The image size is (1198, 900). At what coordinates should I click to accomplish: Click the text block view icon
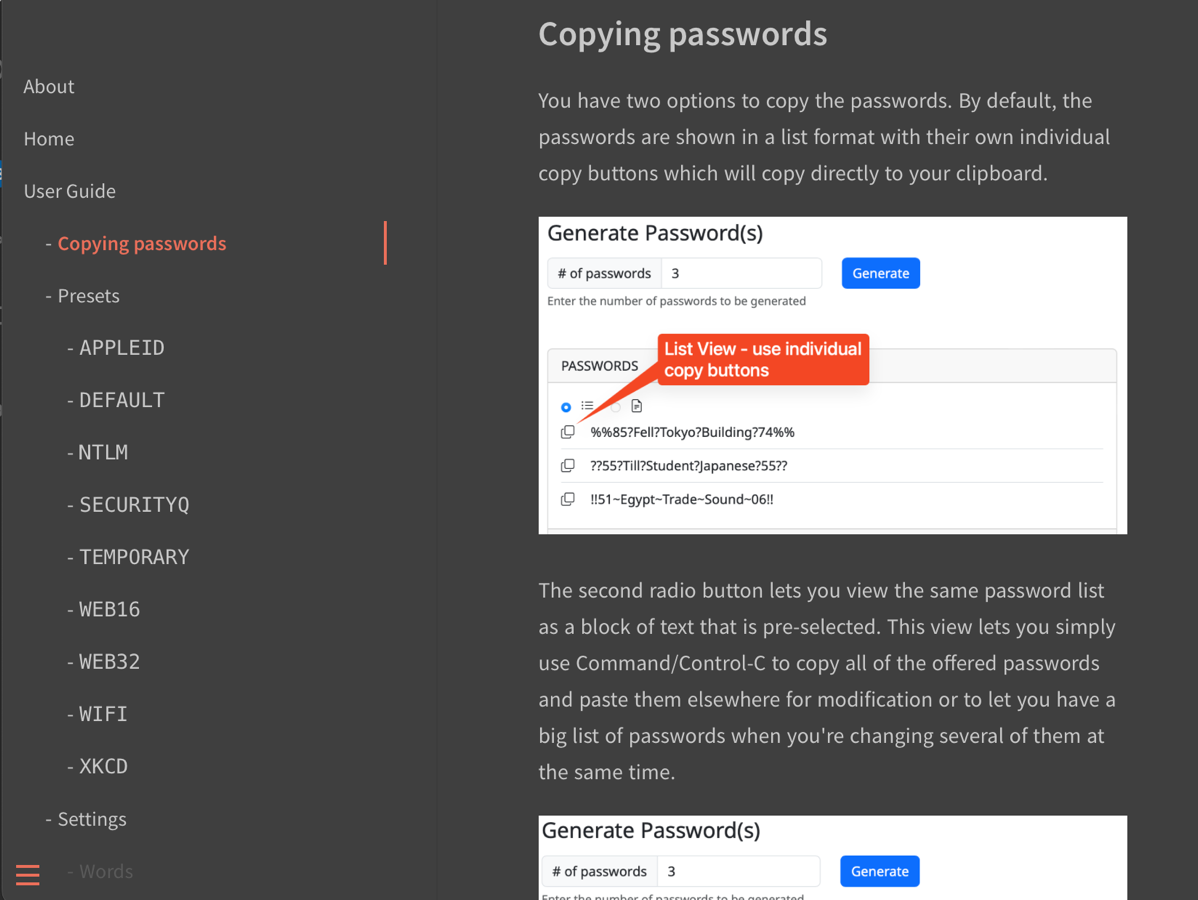[637, 406]
